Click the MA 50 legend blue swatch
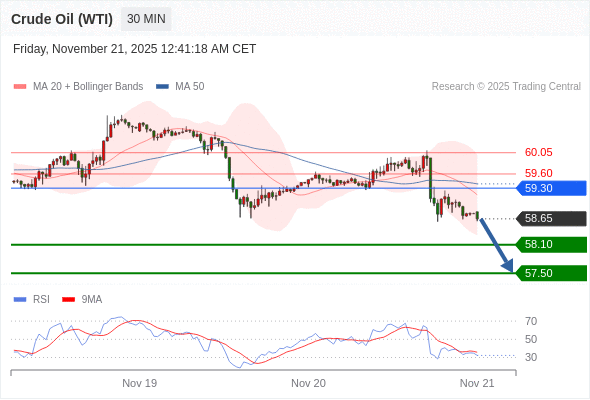The image size is (590, 400). (162, 87)
